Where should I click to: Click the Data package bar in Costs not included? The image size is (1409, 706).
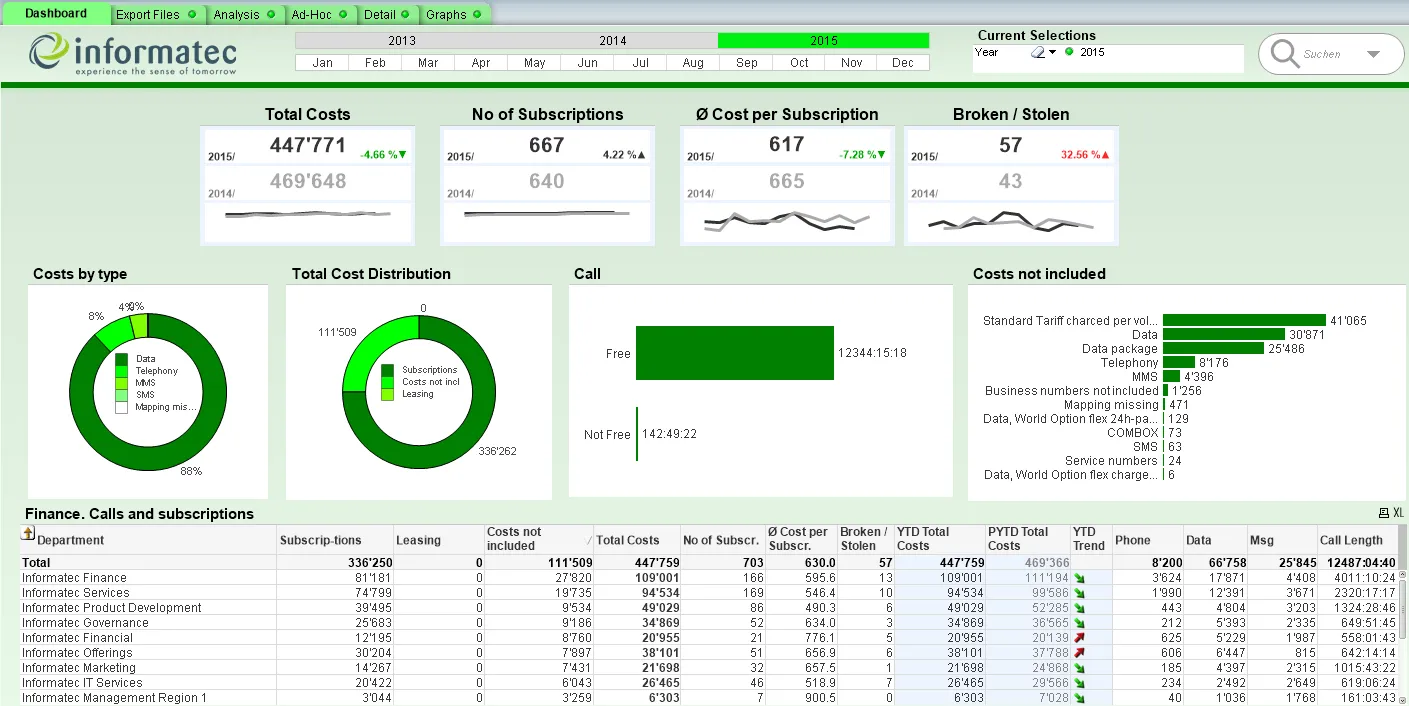click(1213, 349)
